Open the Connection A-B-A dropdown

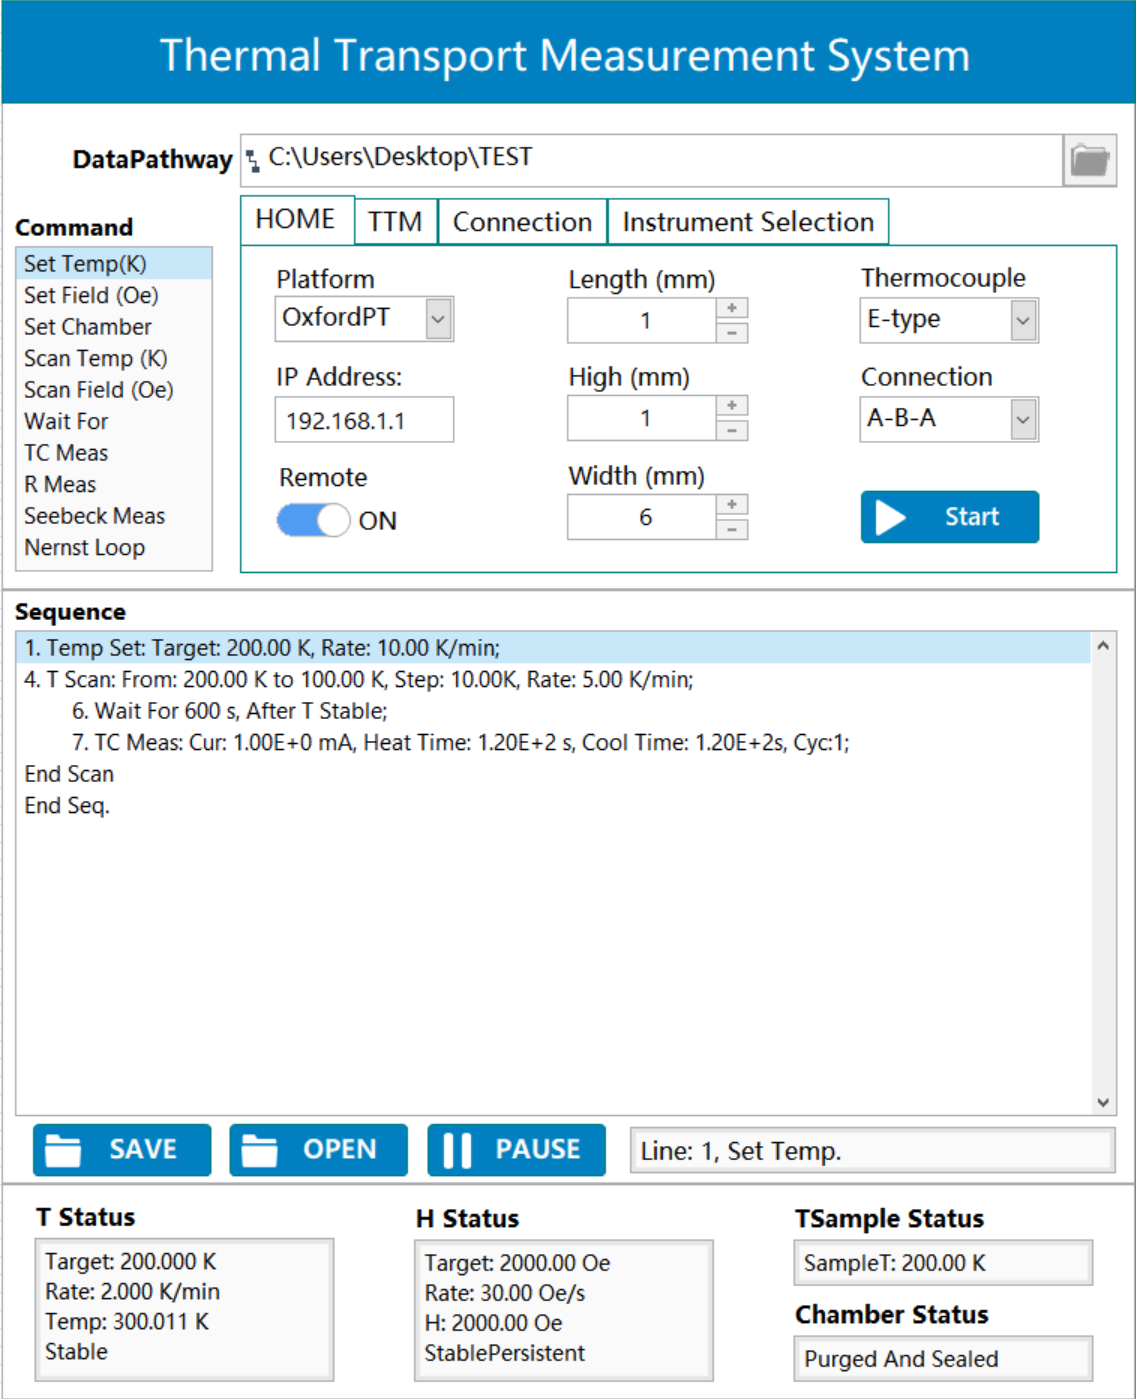[1022, 420]
